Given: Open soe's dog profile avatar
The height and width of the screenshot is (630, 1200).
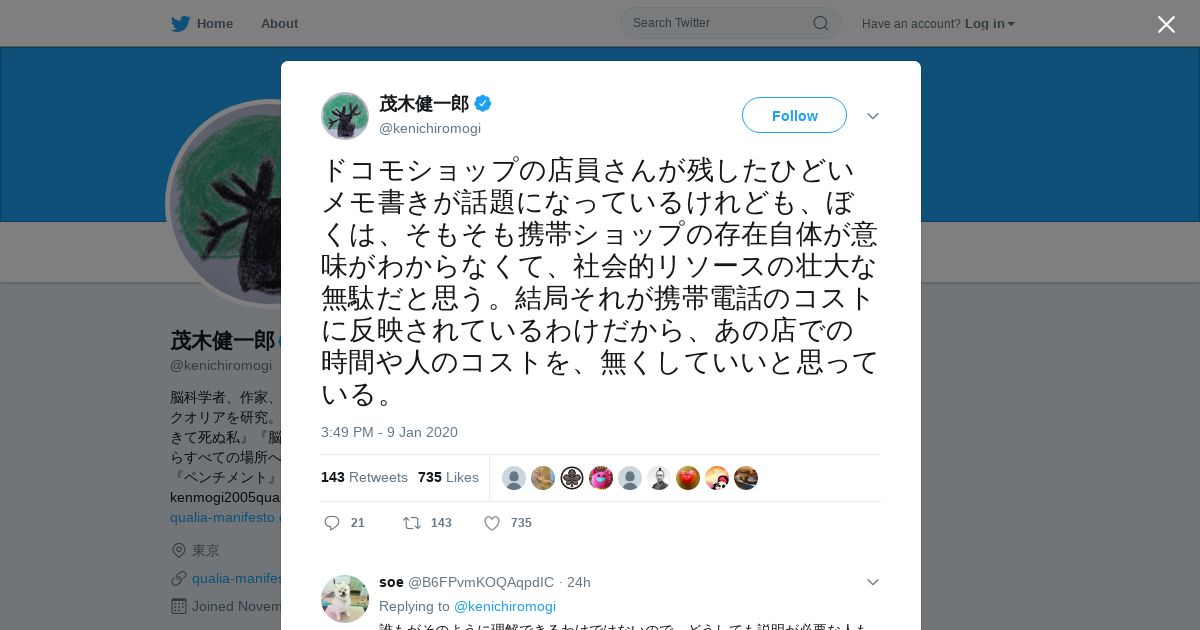Looking at the screenshot, I should pos(345,599).
